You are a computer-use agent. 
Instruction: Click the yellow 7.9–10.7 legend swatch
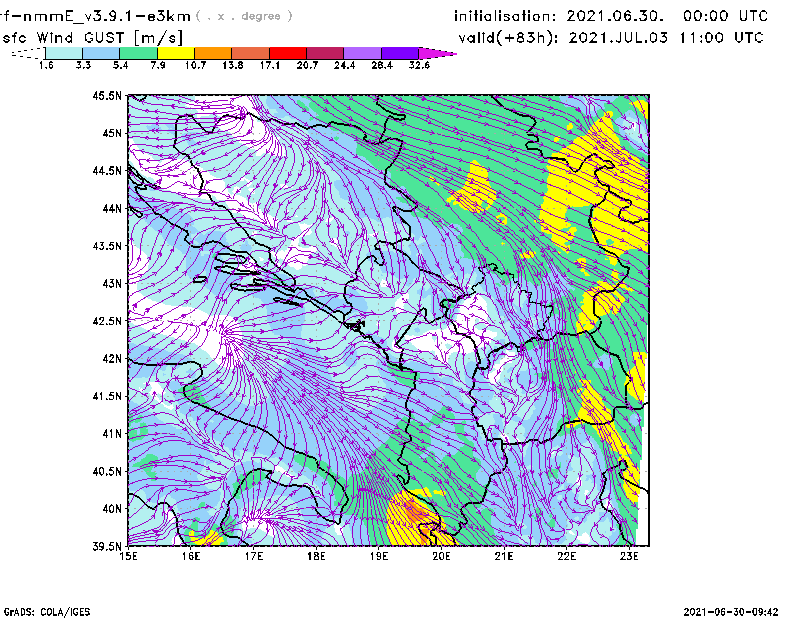176,53
